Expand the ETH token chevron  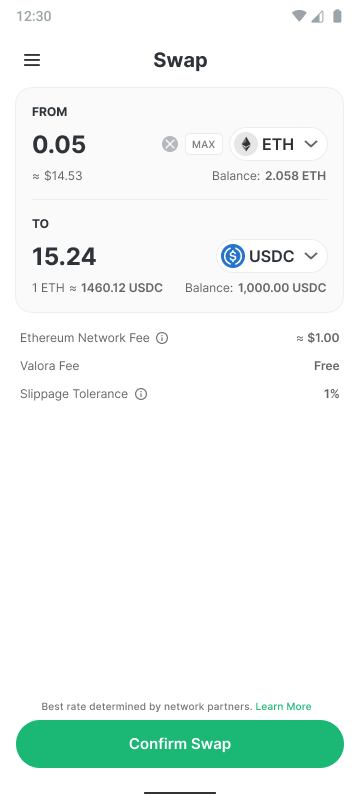coord(311,144)
